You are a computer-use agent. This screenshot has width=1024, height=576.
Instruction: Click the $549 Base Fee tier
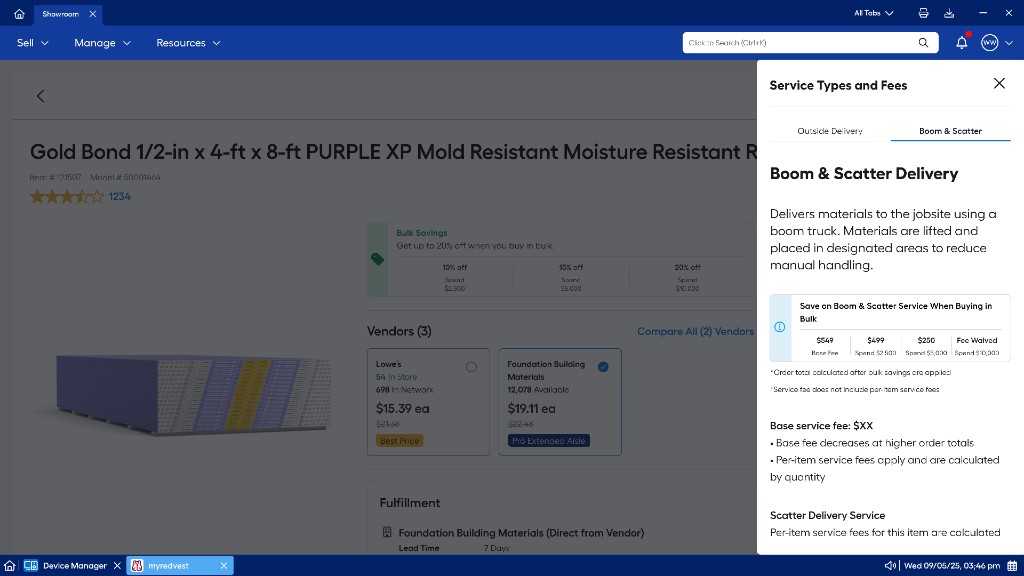[825, 345]
